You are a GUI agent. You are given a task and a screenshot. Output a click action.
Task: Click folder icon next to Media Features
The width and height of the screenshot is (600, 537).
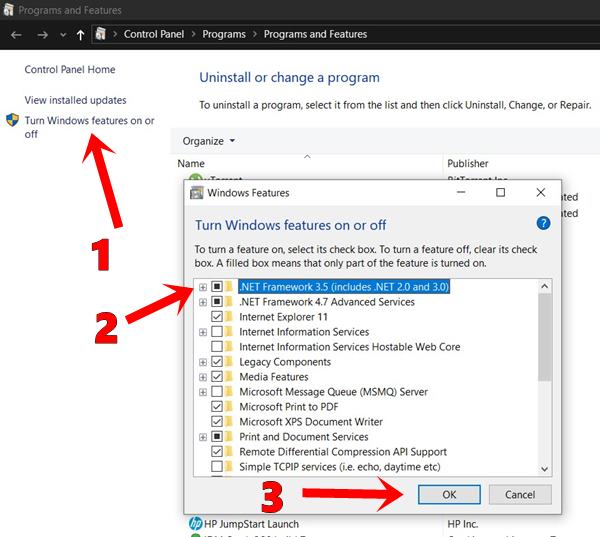pos(229,376)
